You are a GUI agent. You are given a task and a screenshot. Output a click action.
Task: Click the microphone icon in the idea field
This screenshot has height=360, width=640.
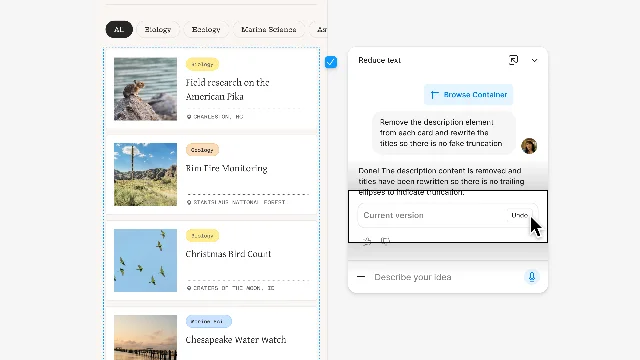(x=532, y=277)
